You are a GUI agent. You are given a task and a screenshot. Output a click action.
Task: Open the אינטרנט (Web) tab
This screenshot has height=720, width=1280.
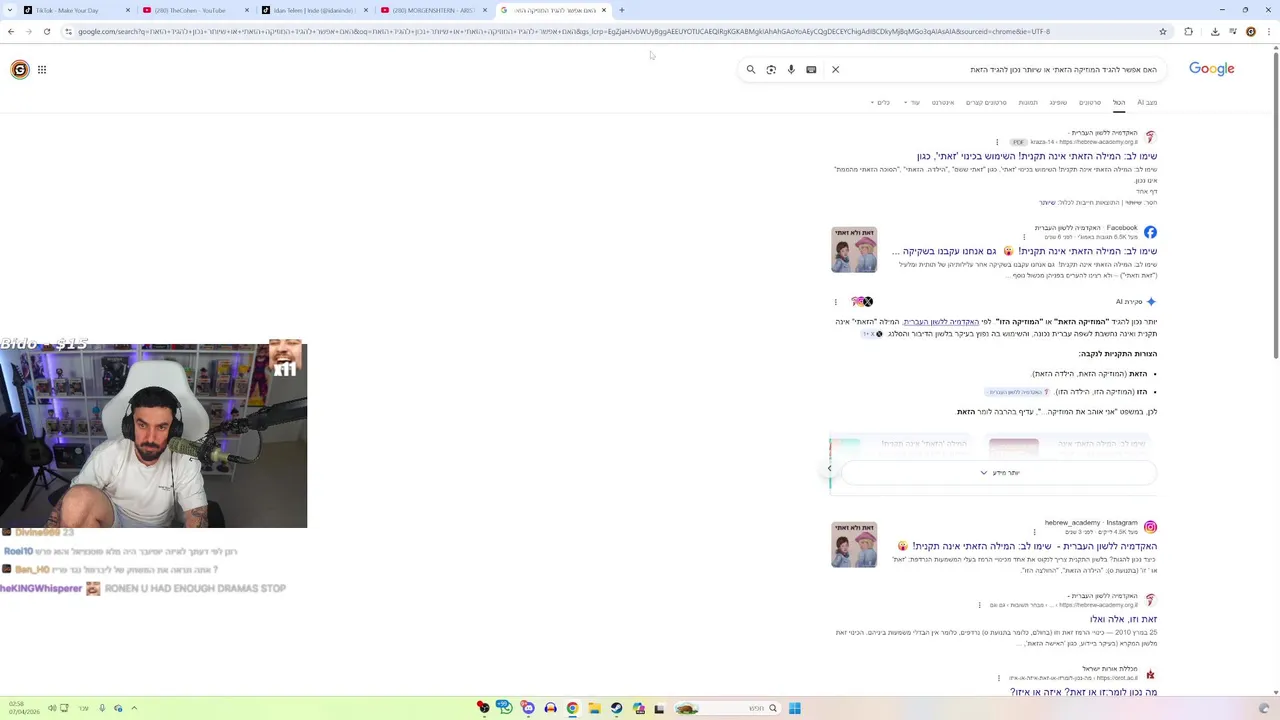point(943,102)
